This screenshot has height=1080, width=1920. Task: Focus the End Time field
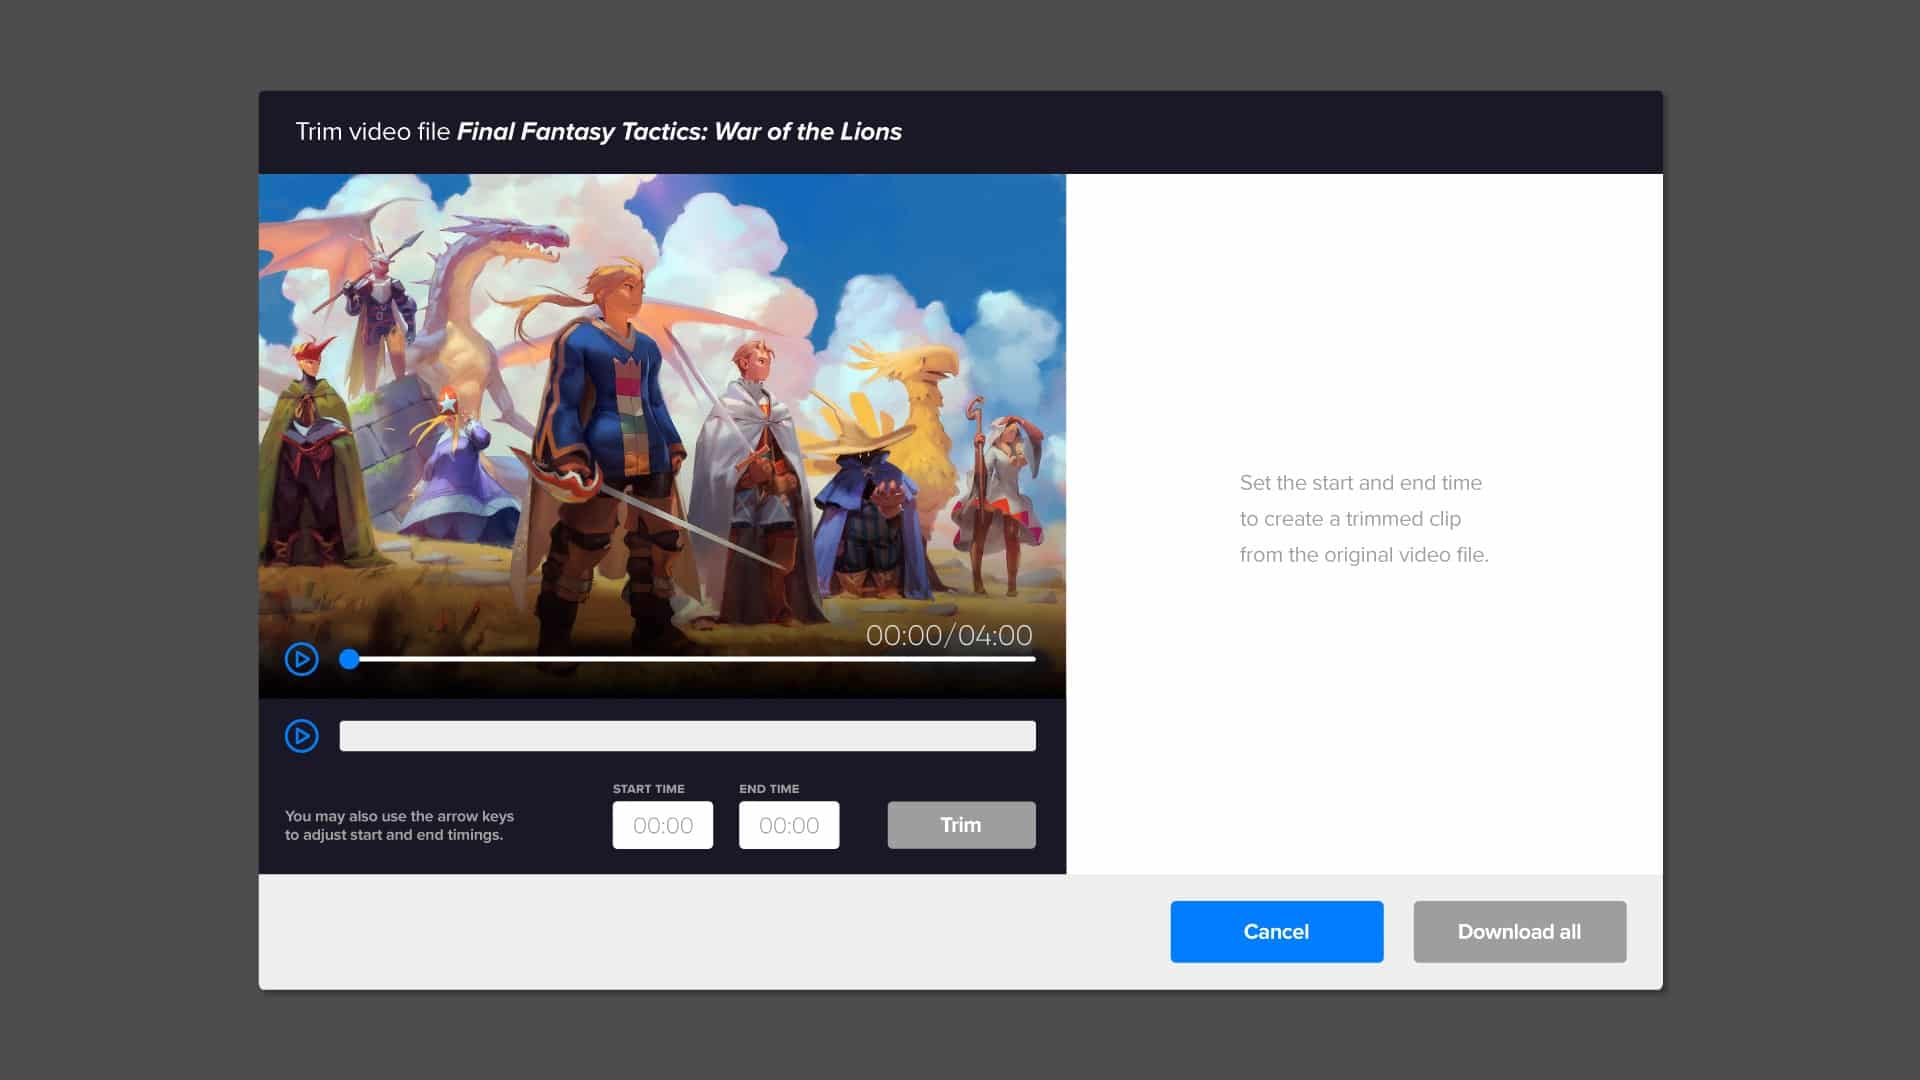[x=789, y=825]
